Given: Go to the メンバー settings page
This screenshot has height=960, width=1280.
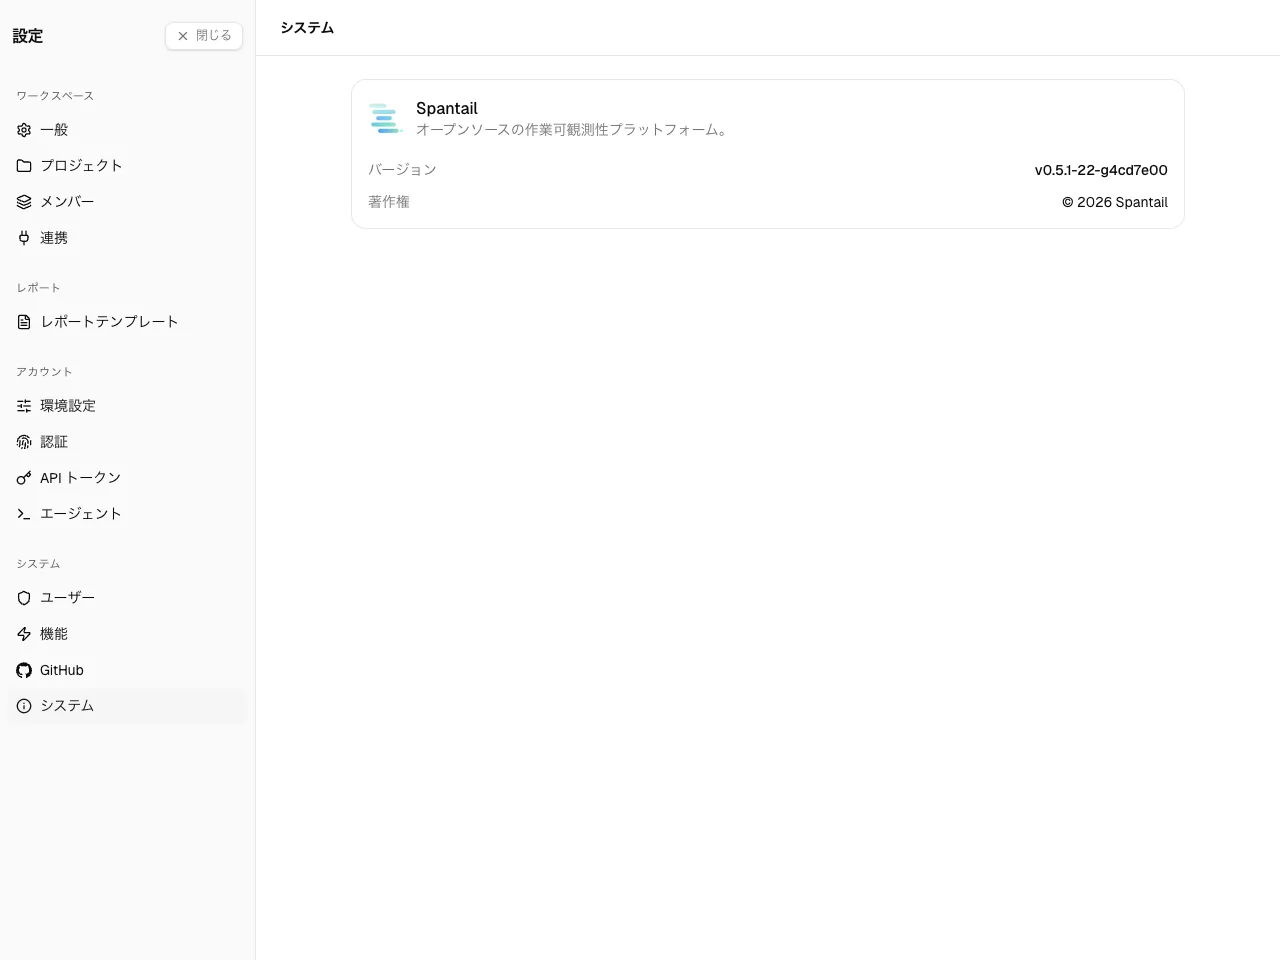Looking at the screenshot, I should pyautogui.click(x=126, y=202).
